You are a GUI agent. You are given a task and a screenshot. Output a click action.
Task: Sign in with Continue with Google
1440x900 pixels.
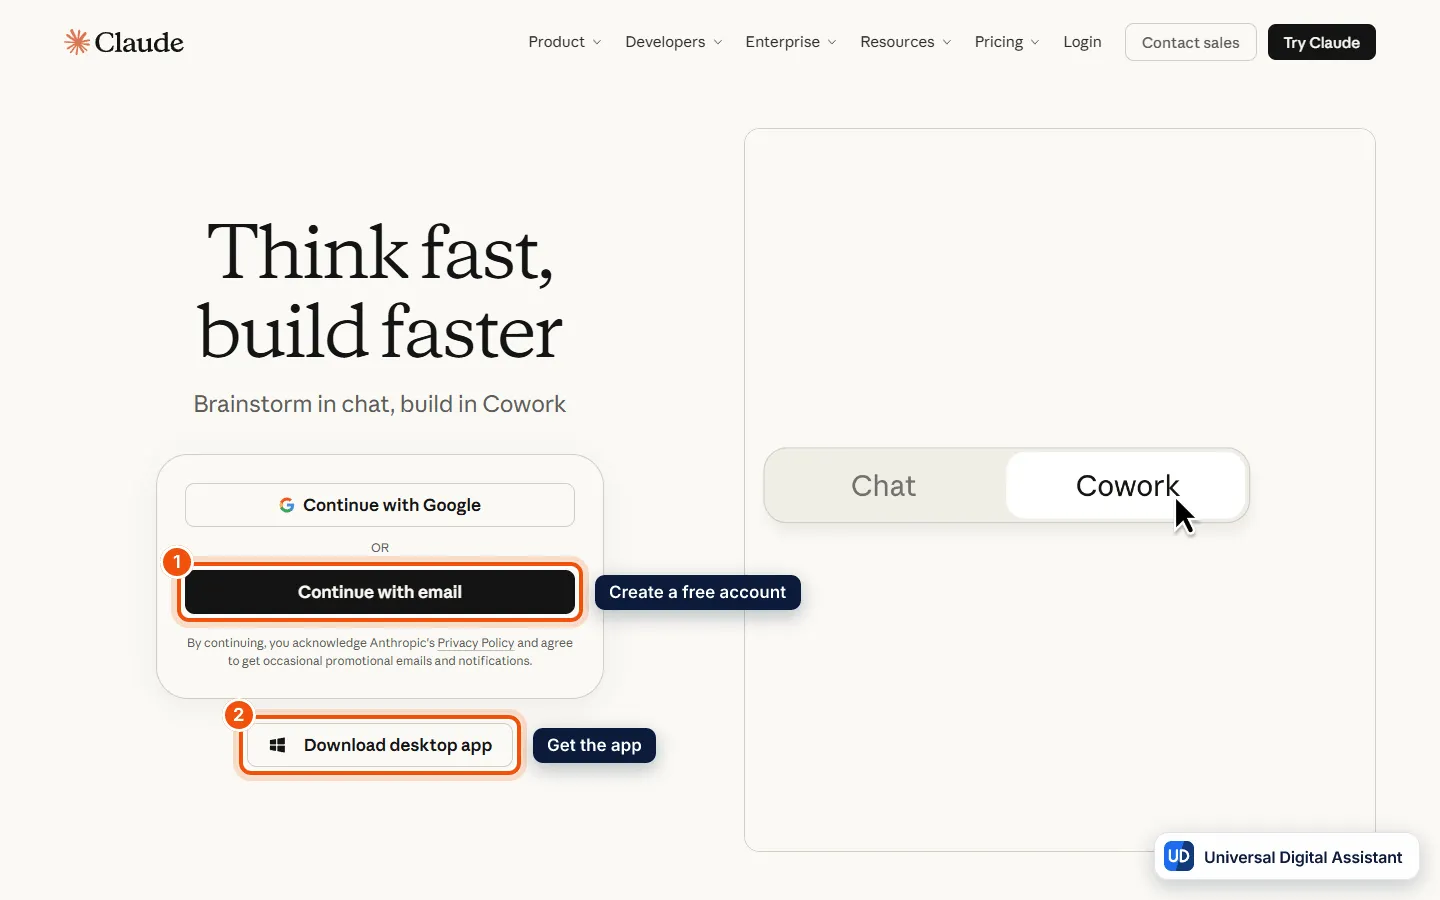coord(380,505)
